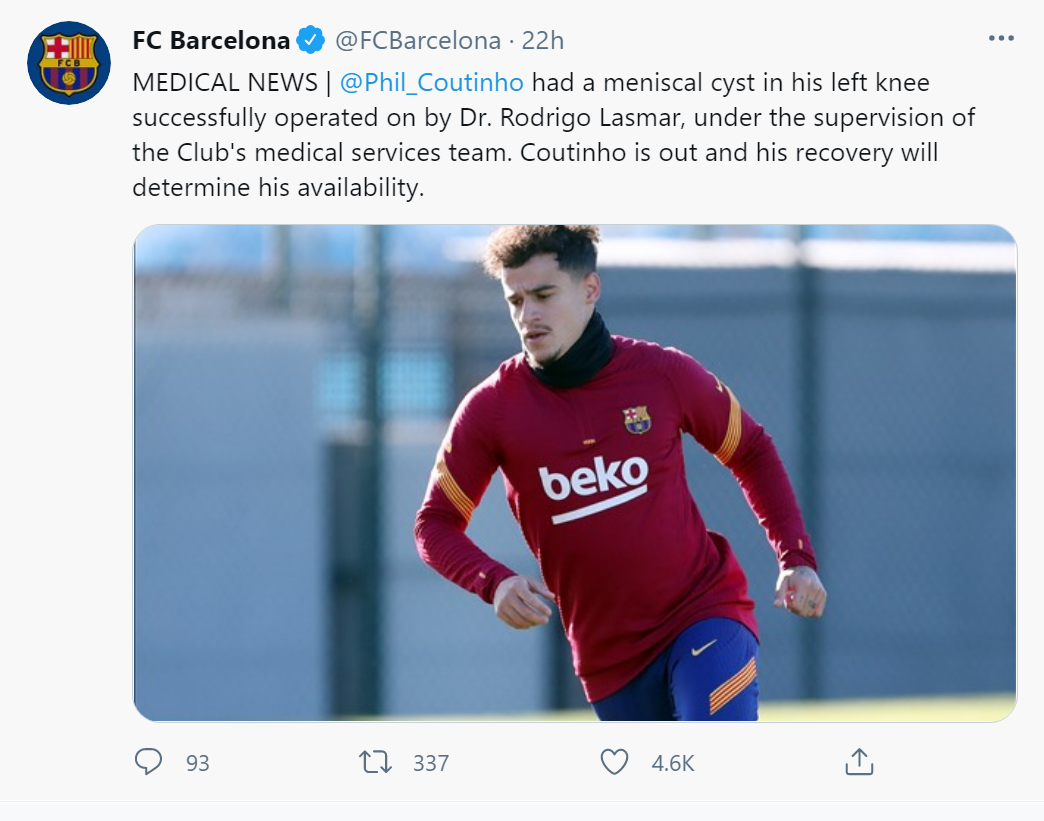Click the Barcelona crest on the training shirt
The width and height of the screenshot is (1044, 821).
[637, 419]
